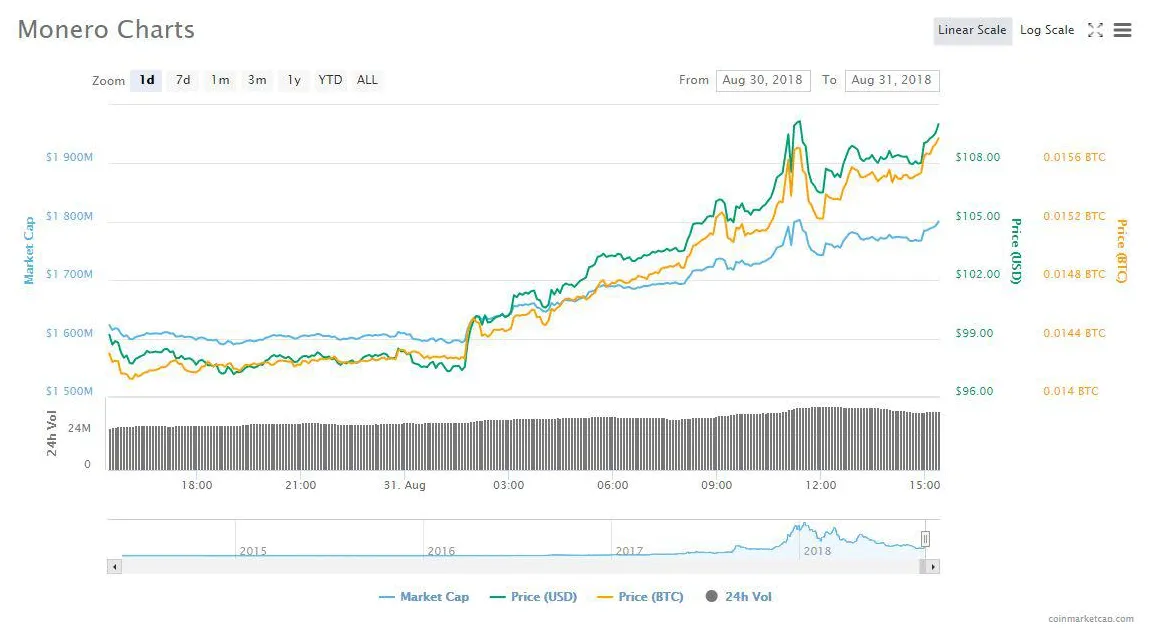Click the range slider handle
Screen dimensions: 1149x632
pos(926,539)
